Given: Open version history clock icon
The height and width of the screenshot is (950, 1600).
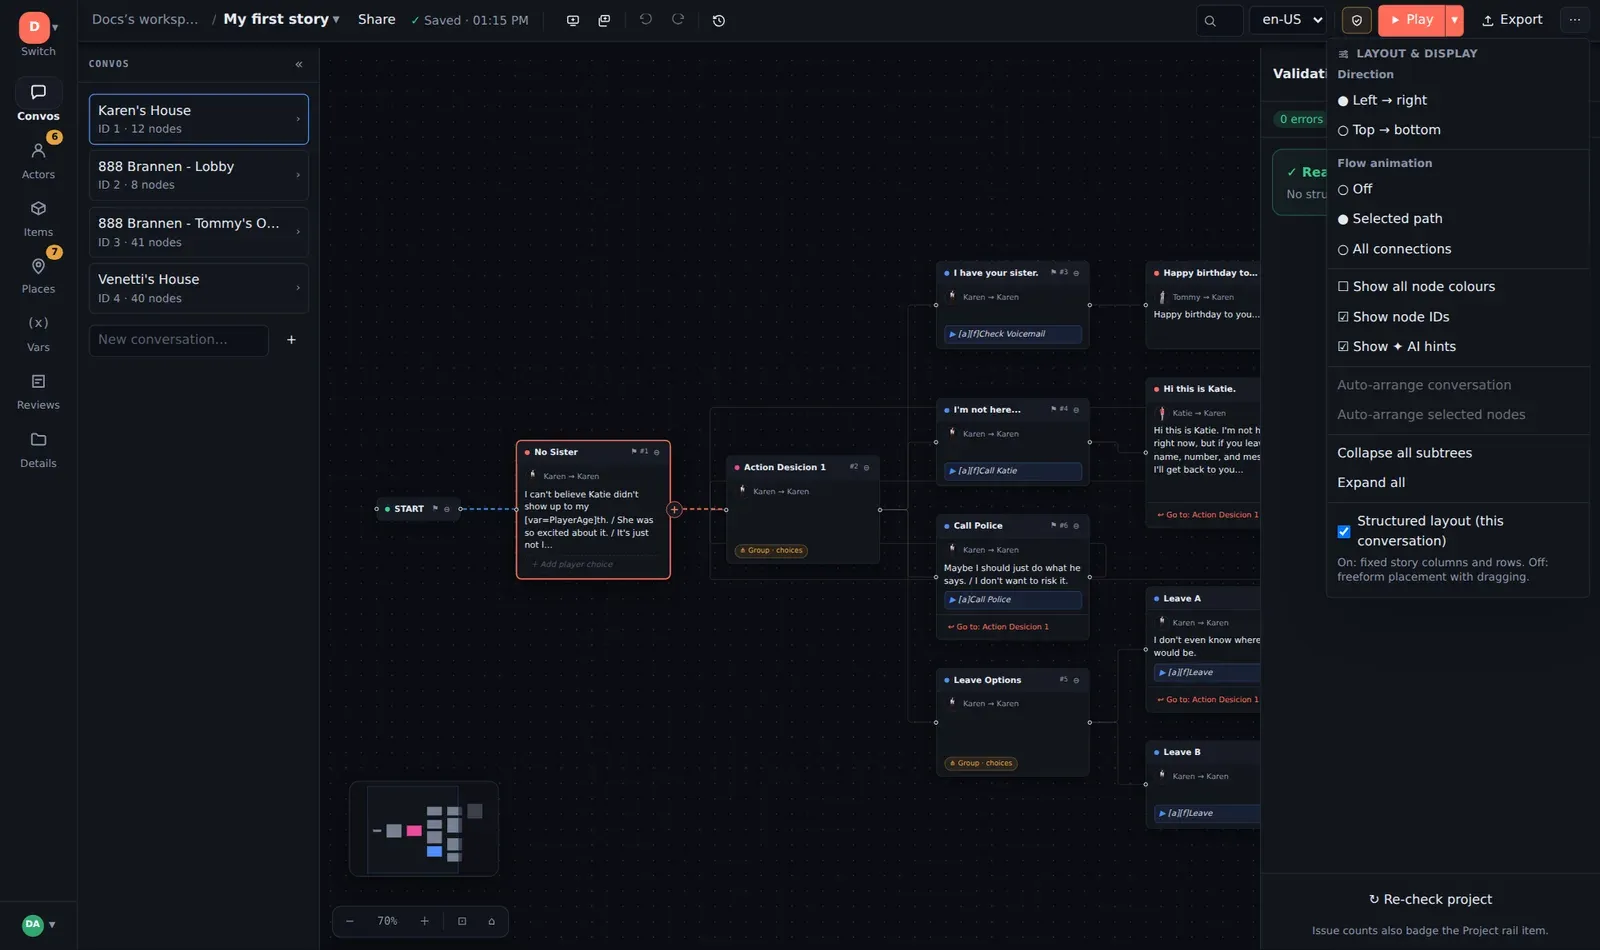Looking at the screenshot, I should 718,20.
